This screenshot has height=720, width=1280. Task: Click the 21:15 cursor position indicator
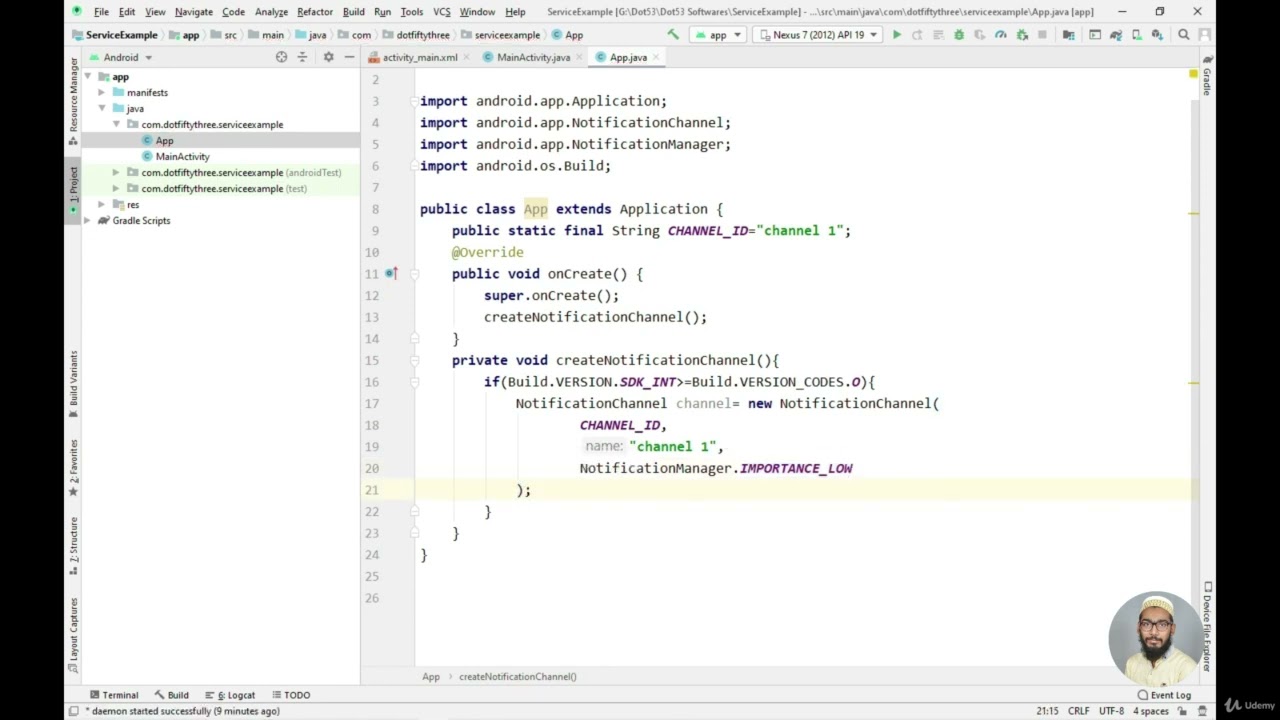click(1047, 711)
